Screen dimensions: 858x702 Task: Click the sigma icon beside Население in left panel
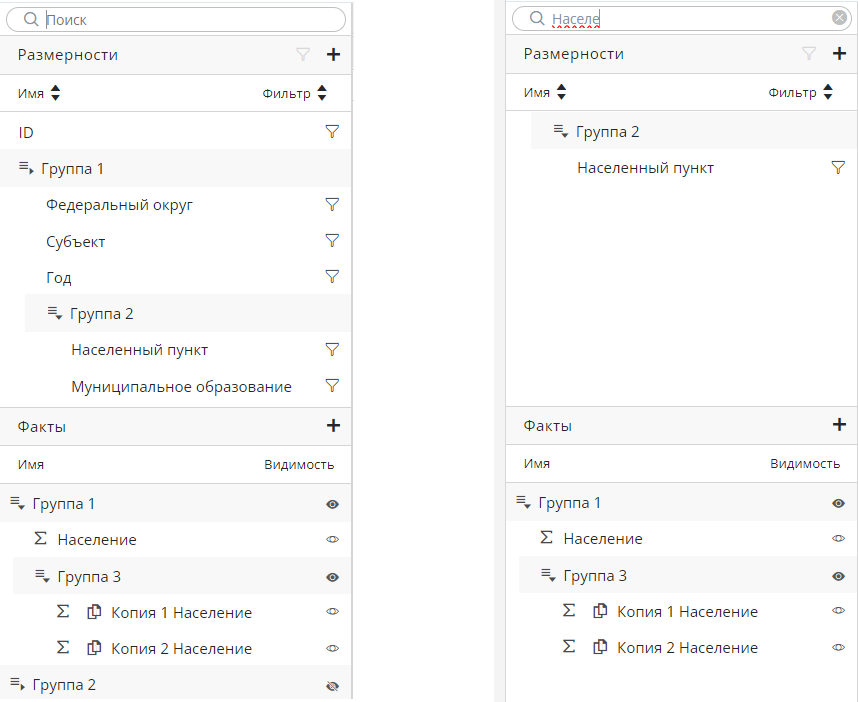pyautogui.click(x=41, y=539)
